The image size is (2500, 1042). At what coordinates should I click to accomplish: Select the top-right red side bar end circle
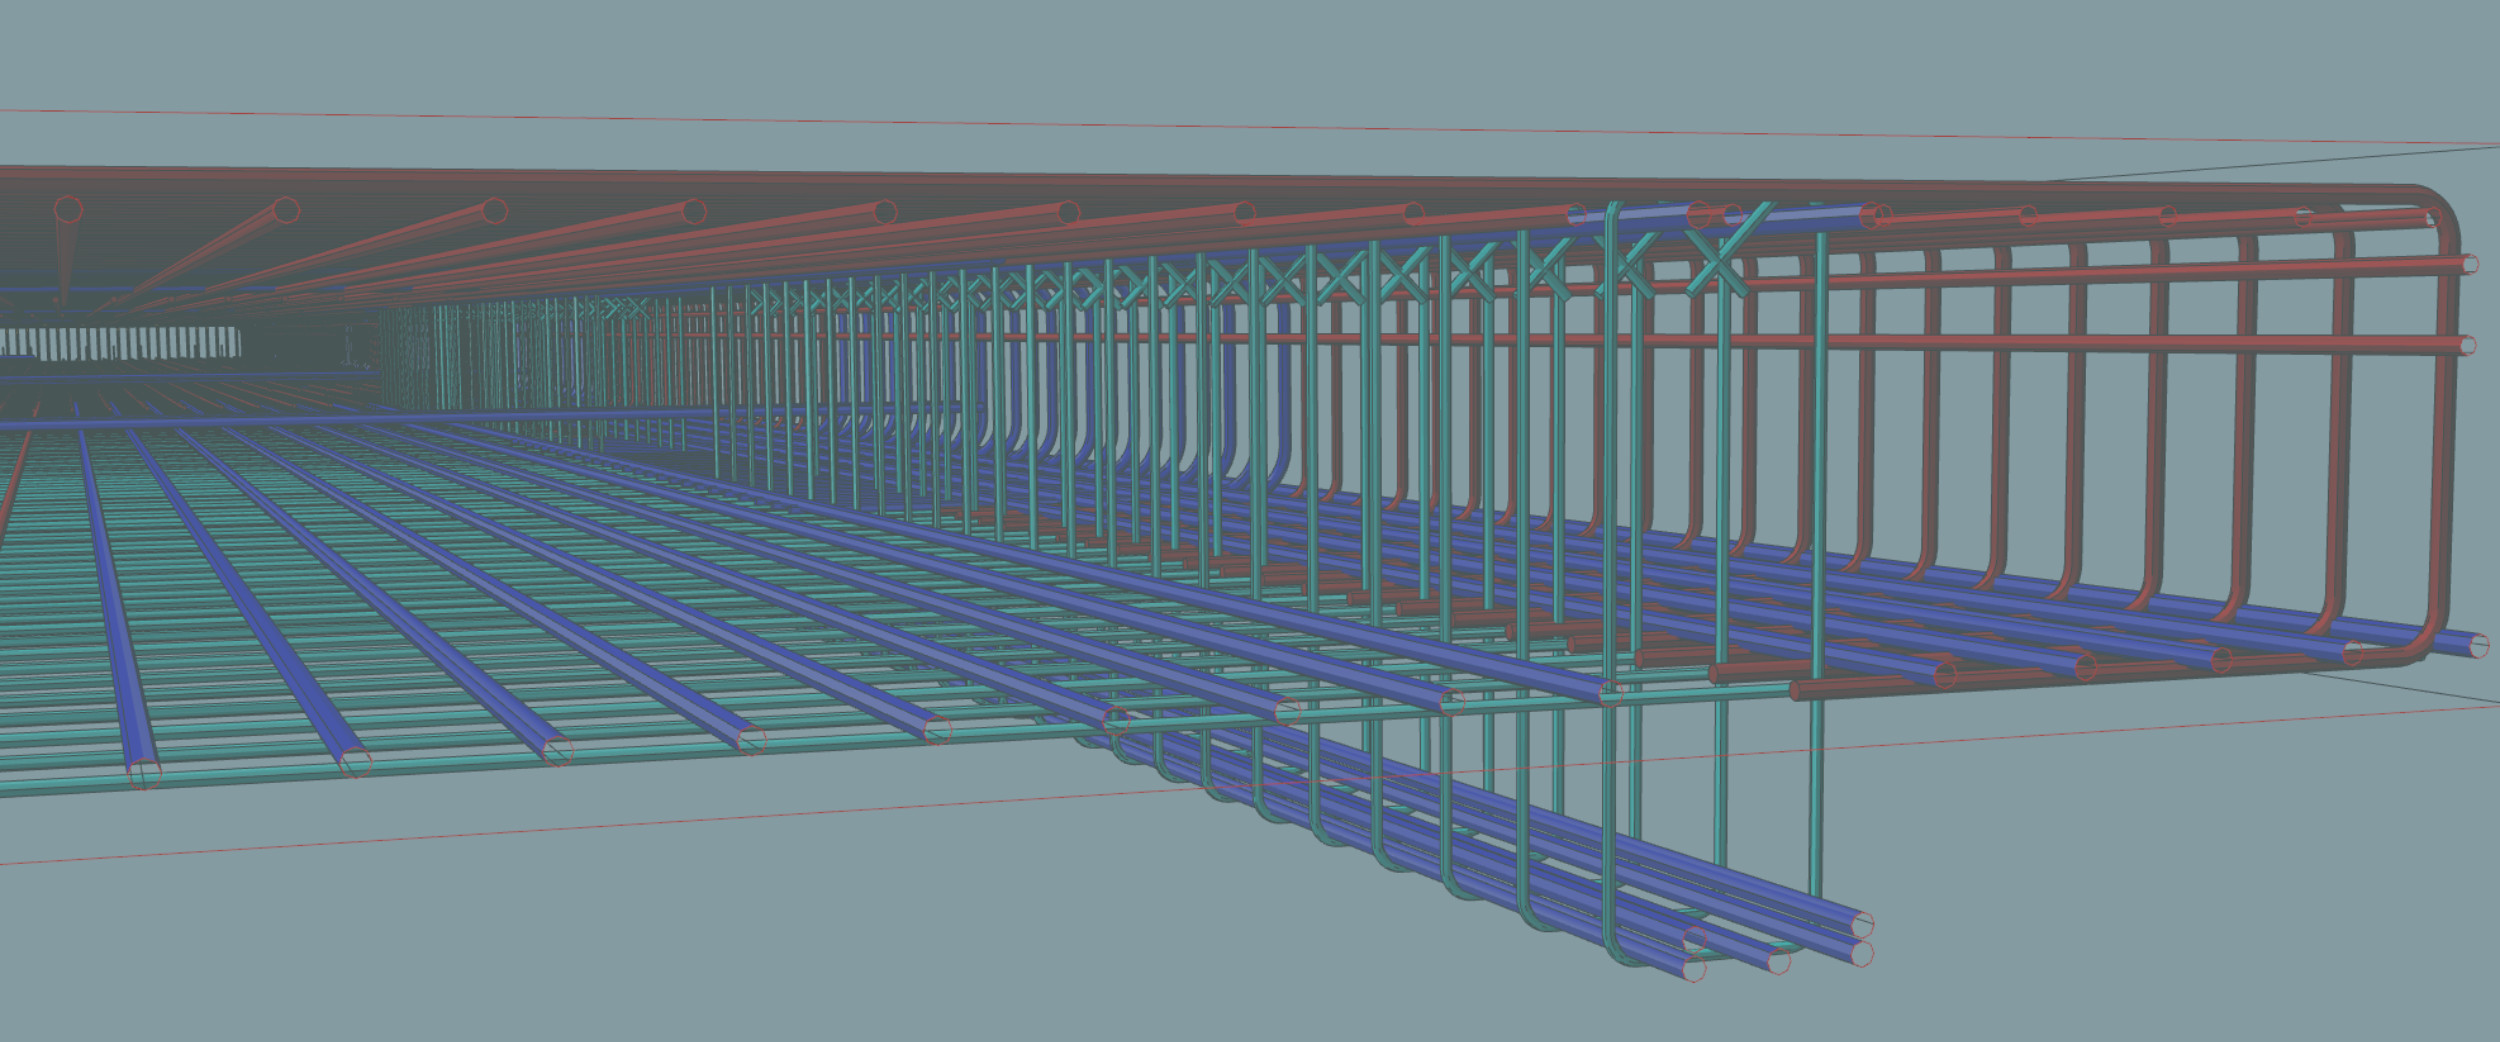tap(2469, 264)
